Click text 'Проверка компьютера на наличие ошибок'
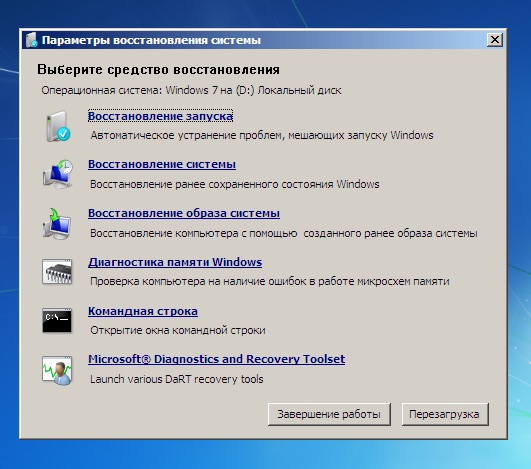This screenshot has height=469, width=531. [x=198, y=281]
